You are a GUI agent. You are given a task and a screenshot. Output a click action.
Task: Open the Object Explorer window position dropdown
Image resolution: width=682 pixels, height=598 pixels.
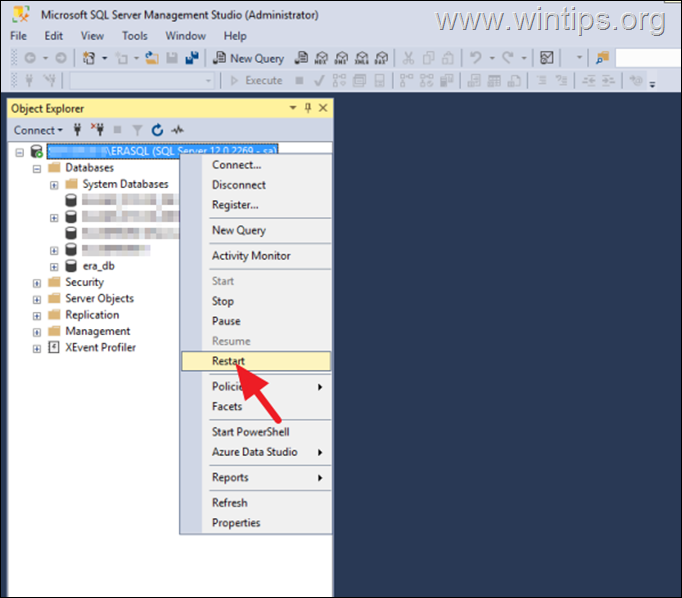[x=293, y=108]
